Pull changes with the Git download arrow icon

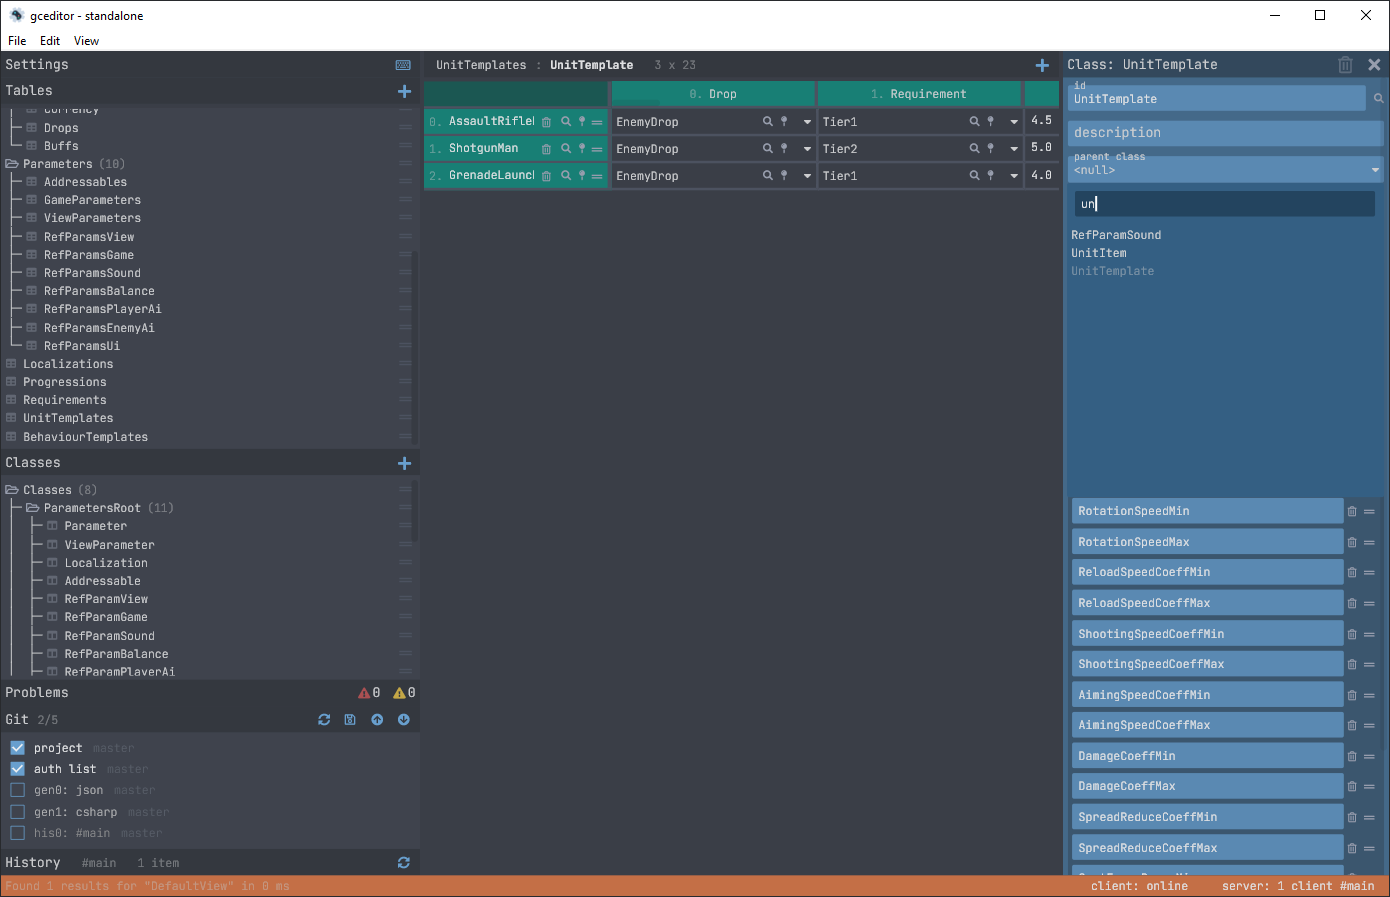(404, 719)
